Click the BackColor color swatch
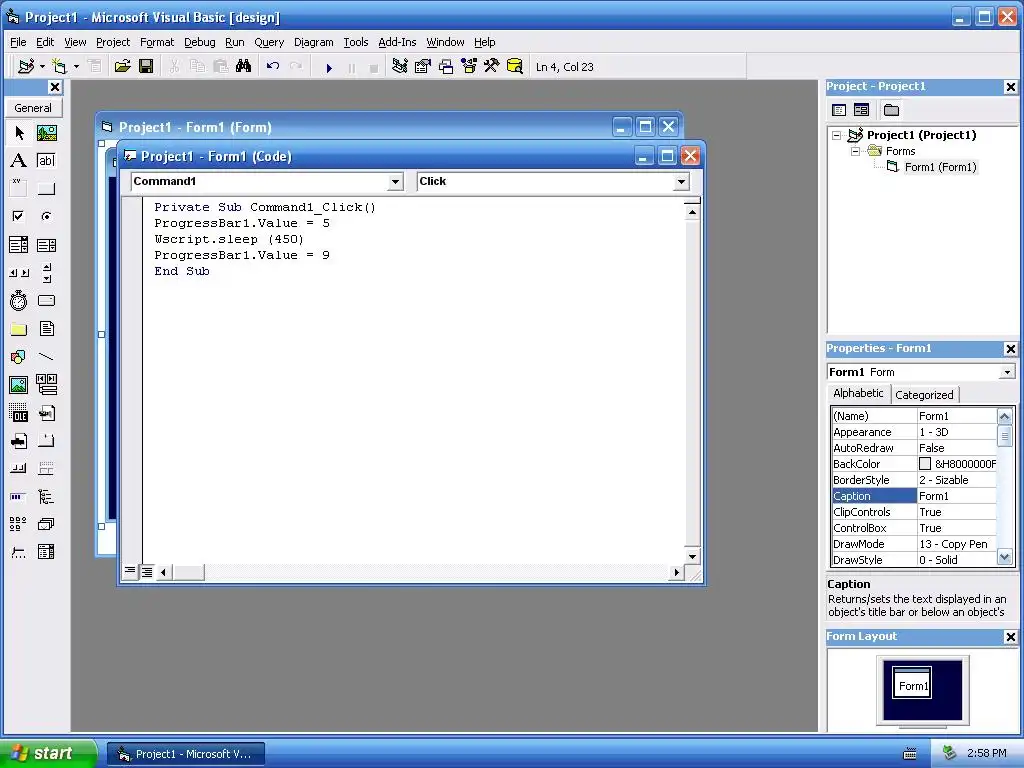This screenshot has width=1024, height=768. pyautogui.click(x=925, y=464)
